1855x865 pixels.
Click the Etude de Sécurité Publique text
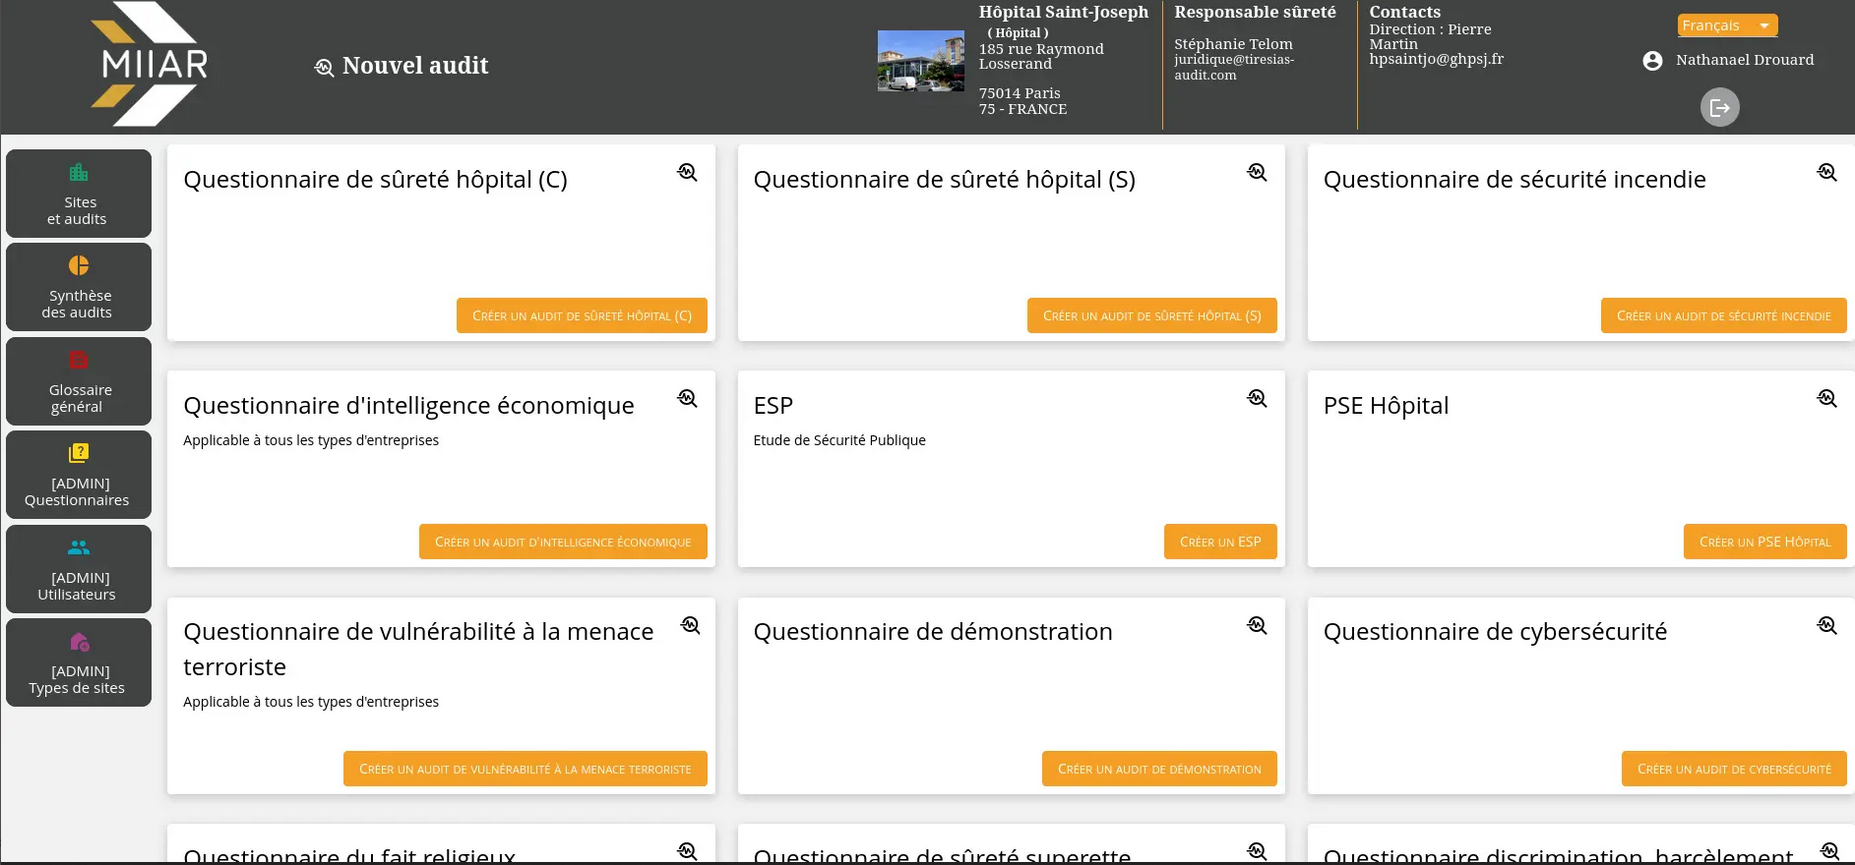click(839, 440)
